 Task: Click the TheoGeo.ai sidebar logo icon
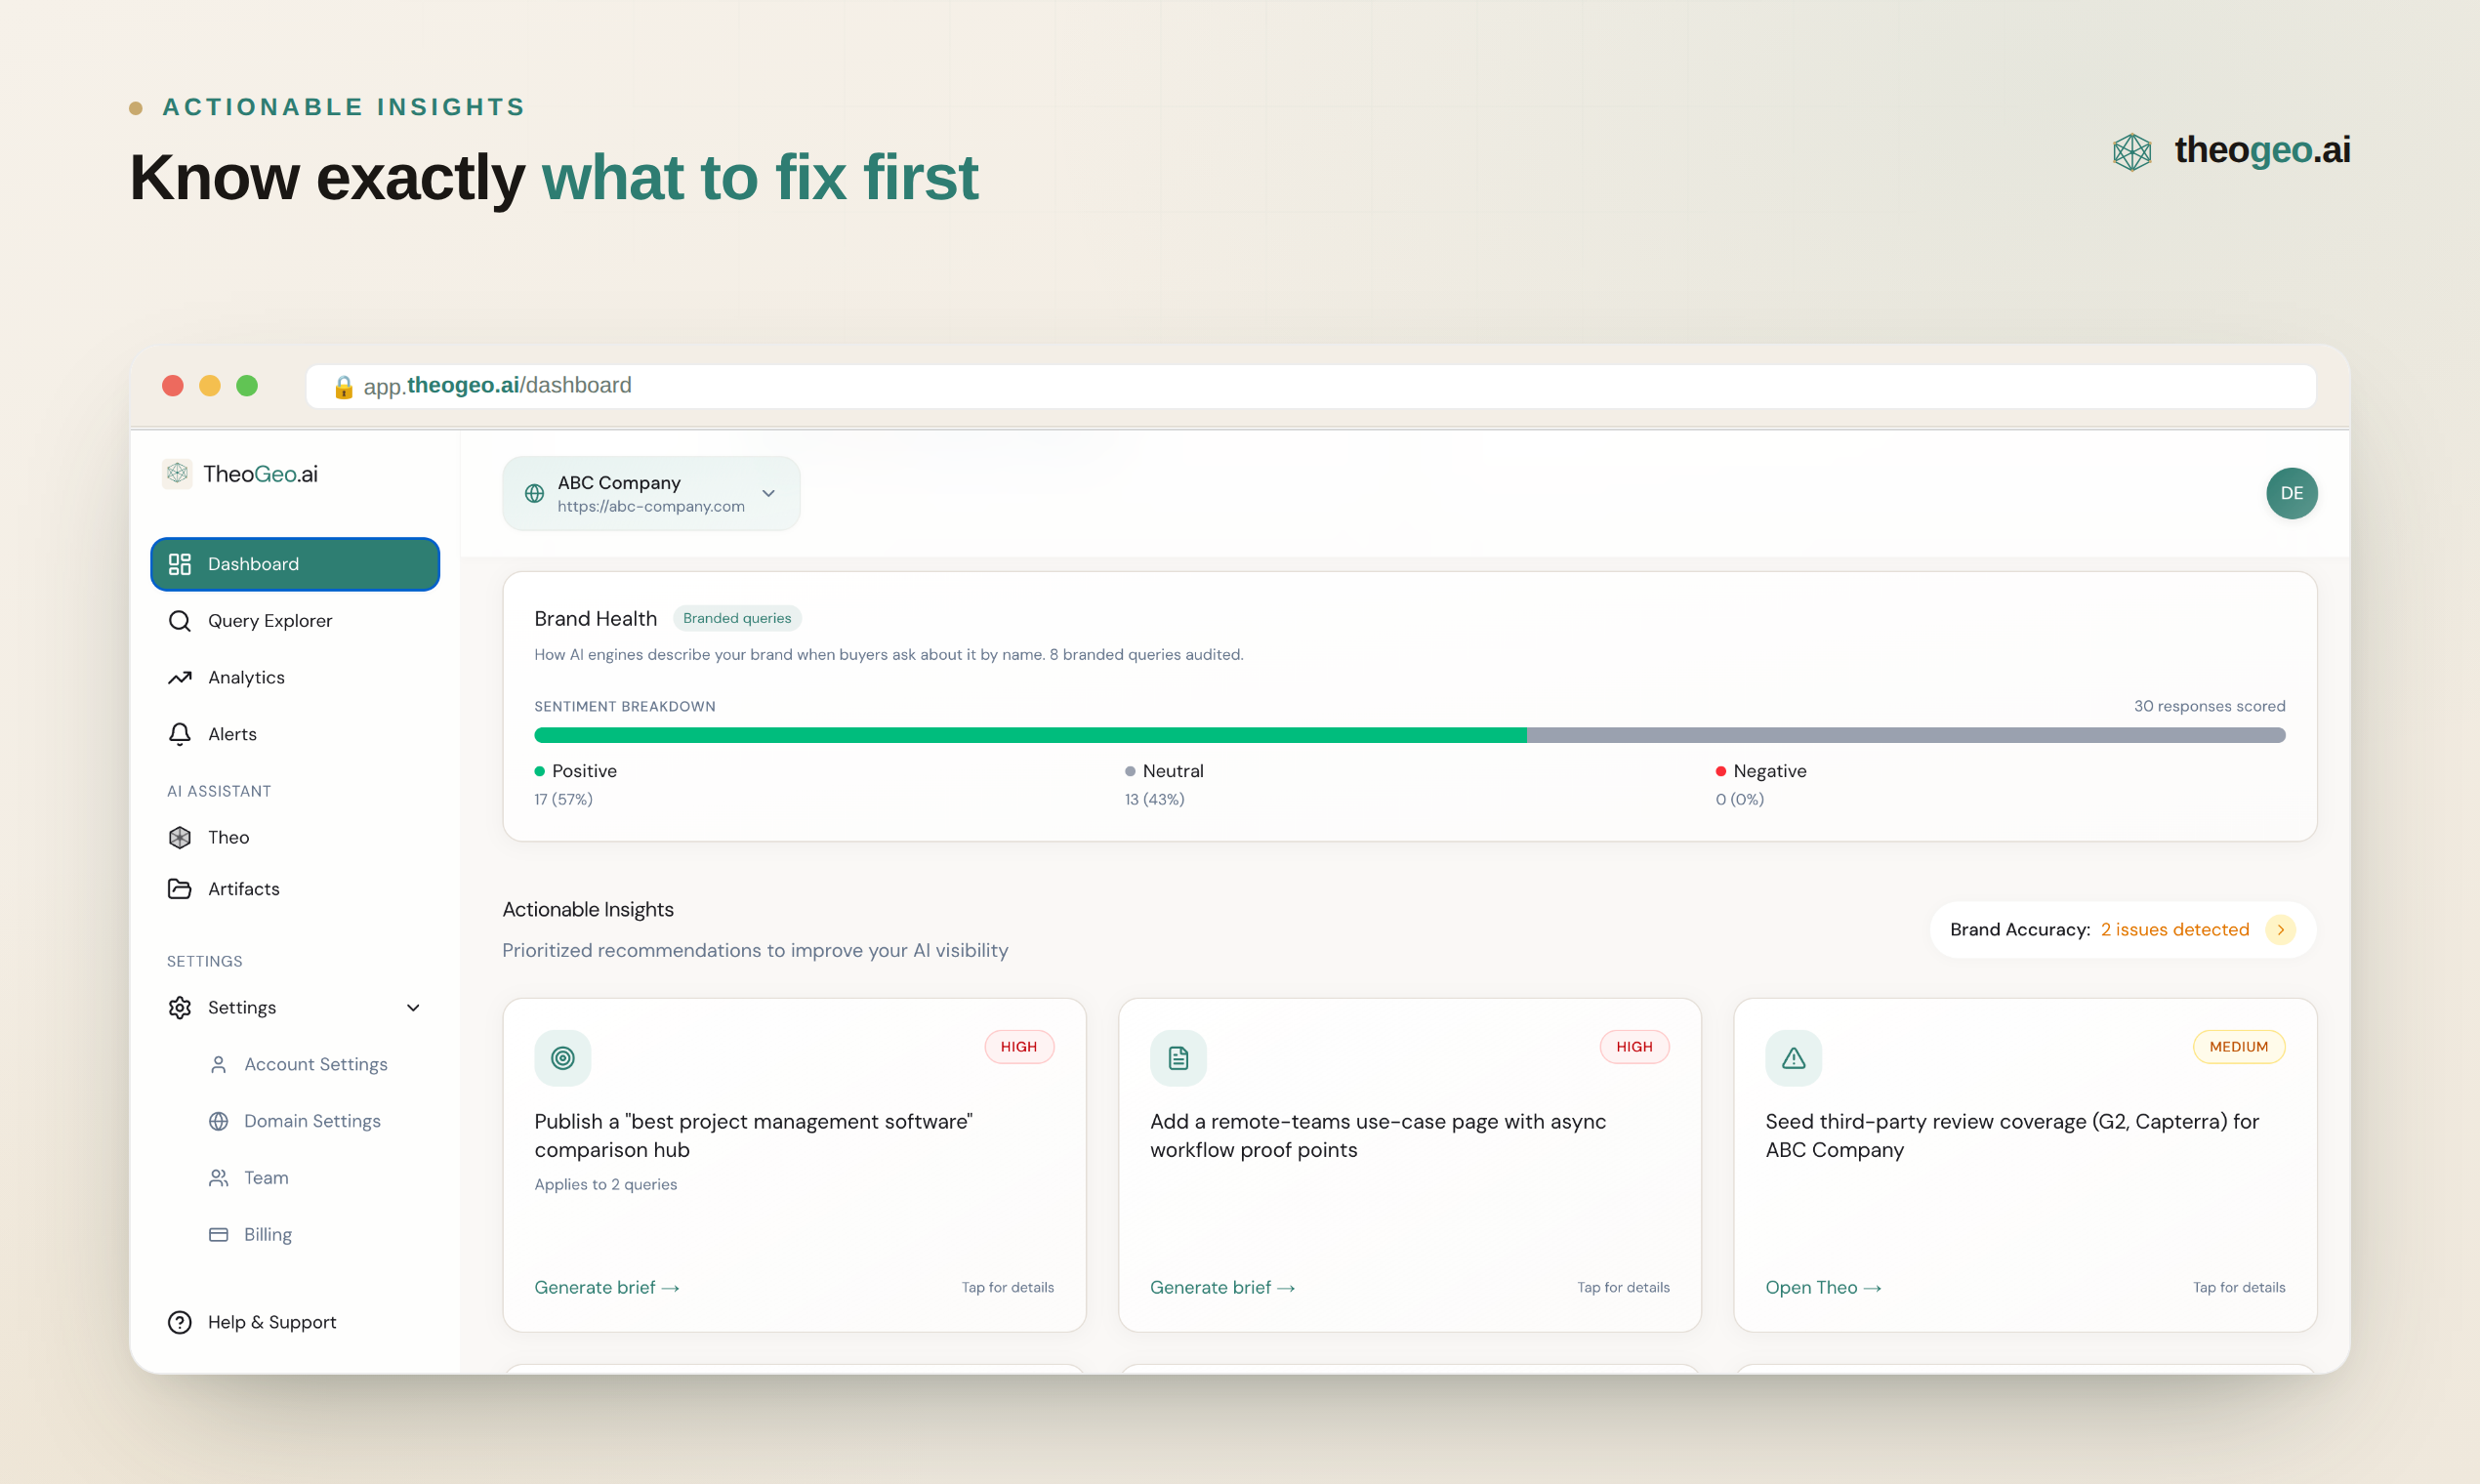coord(178,473)
